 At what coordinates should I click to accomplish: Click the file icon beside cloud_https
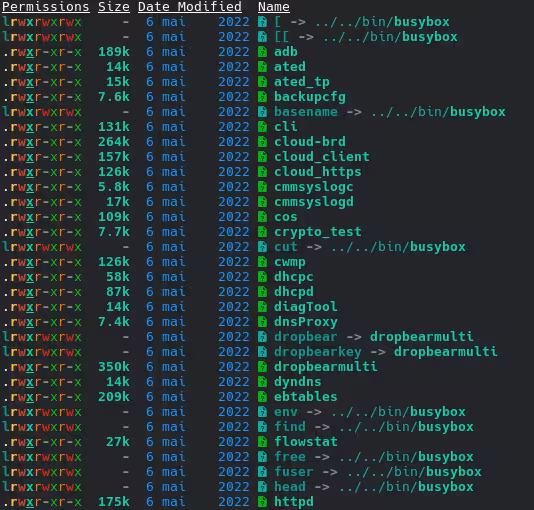(x=262, y=172)
